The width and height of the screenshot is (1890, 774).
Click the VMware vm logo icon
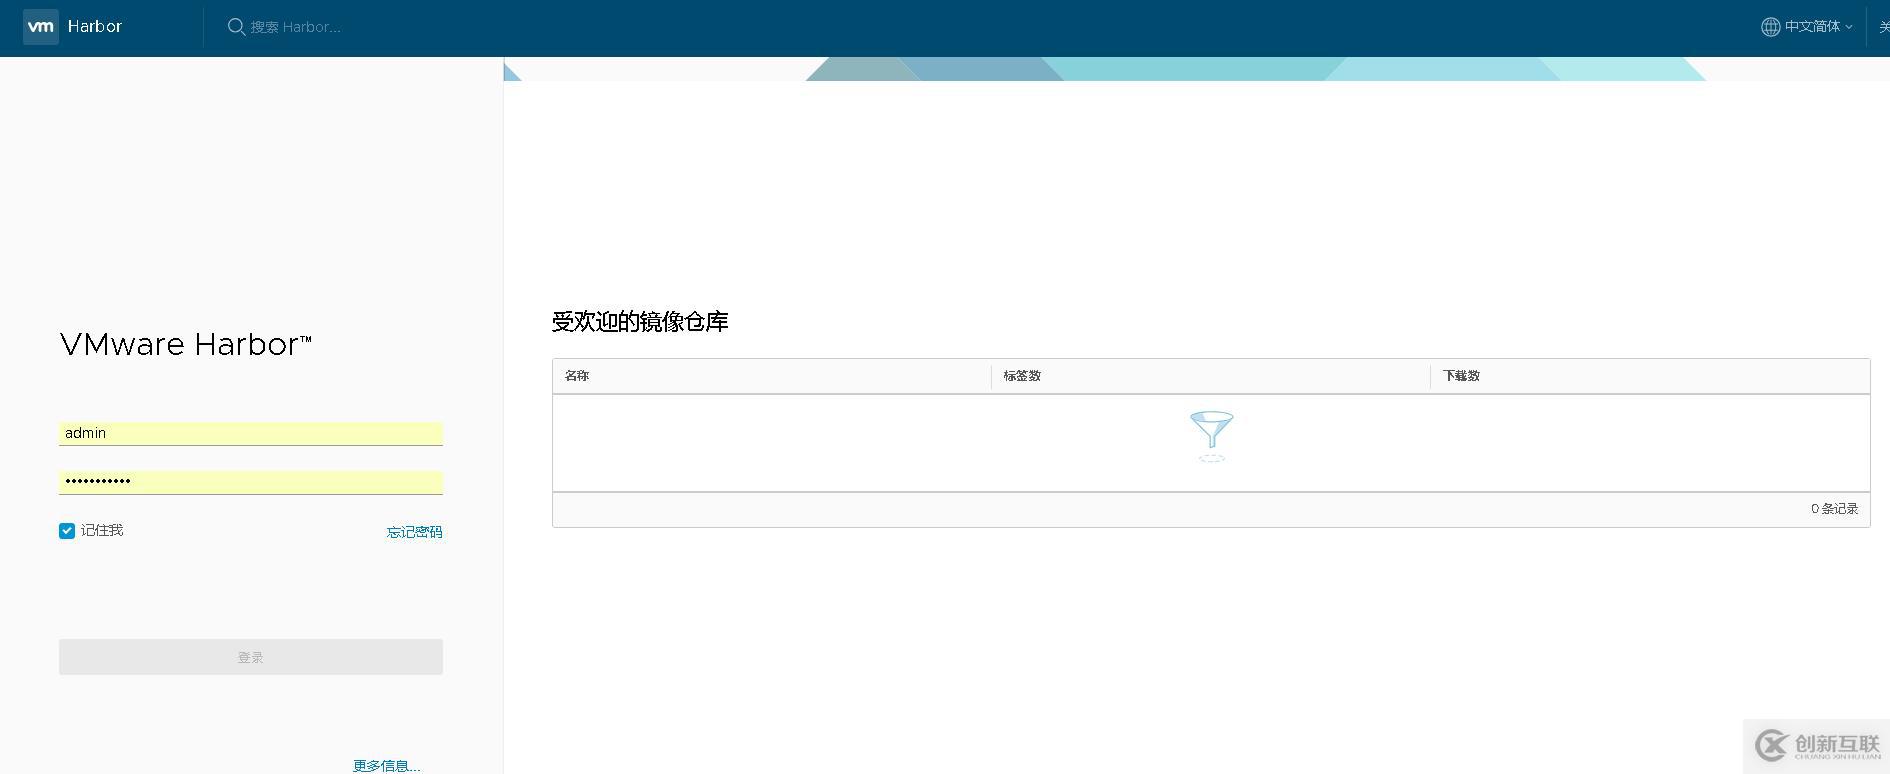41,27
